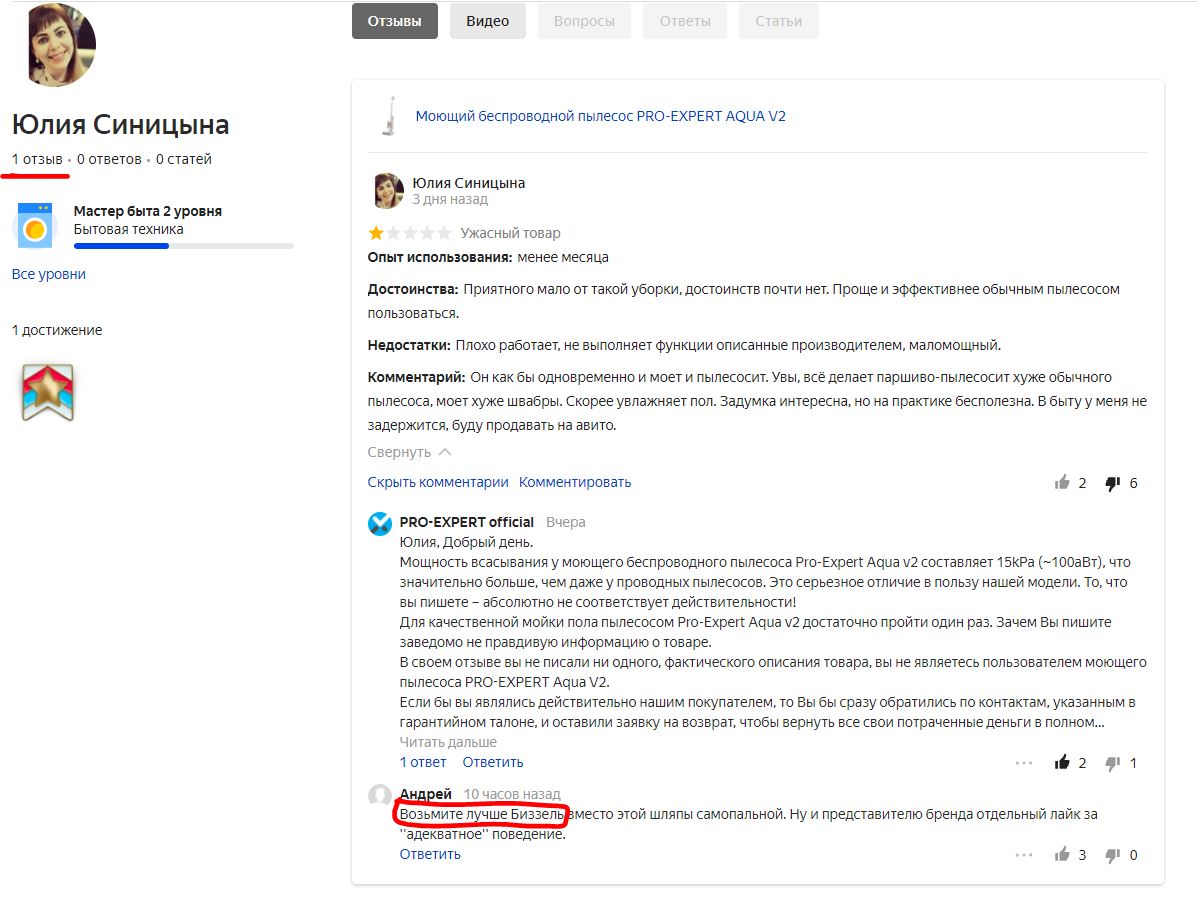
Task: Click Все уровни link
Action: tap(49, 274)
